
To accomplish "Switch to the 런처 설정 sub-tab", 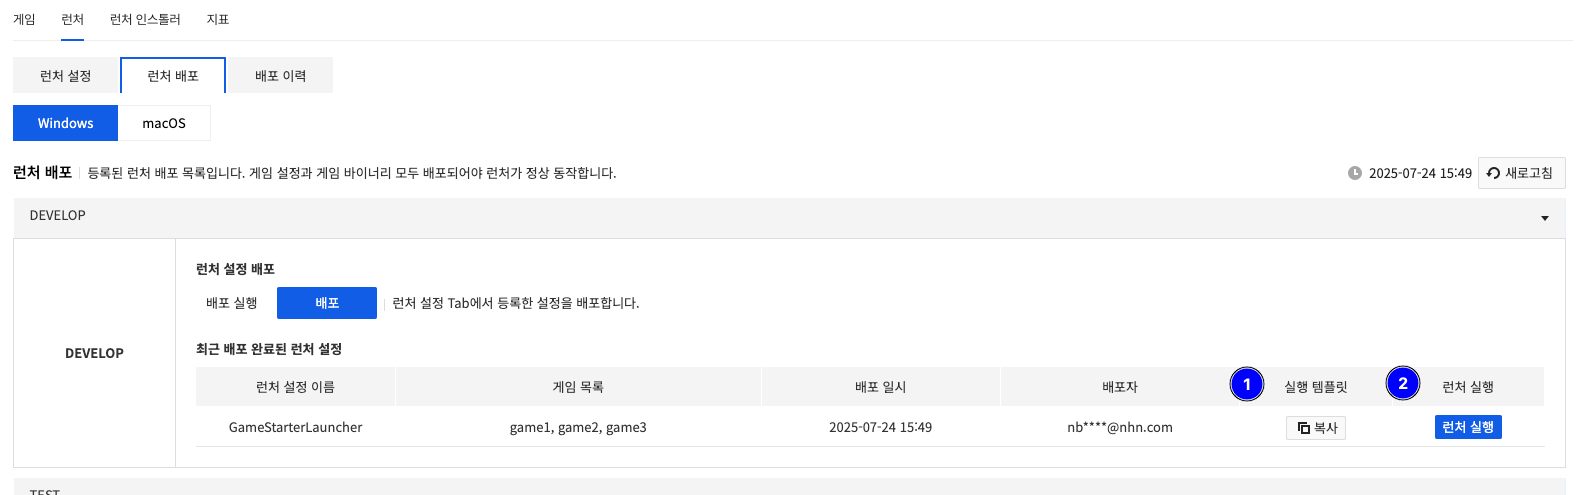I will click(x=66, y=76).
